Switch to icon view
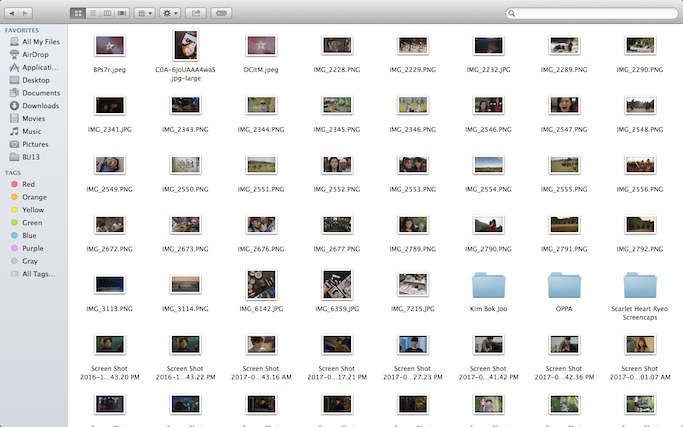683x427 pixels. point(78,13)
